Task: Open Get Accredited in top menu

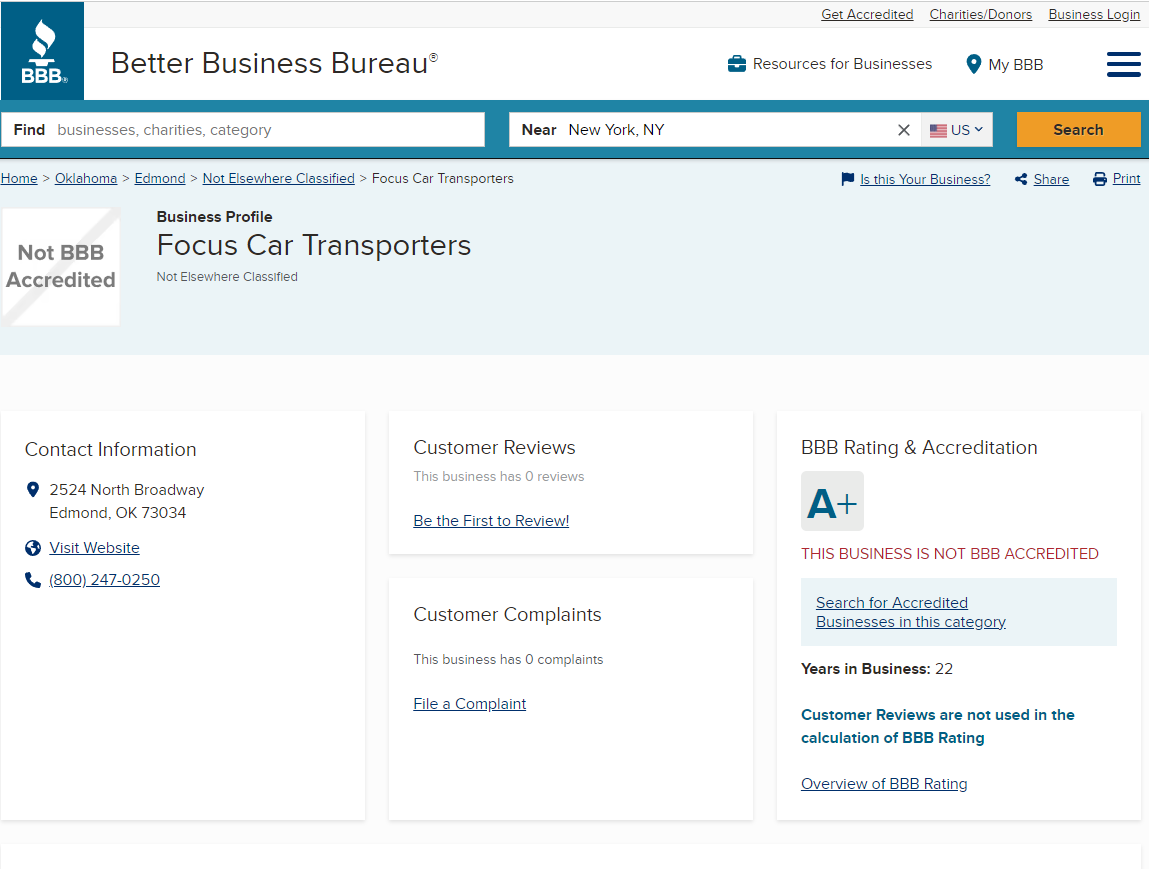Action: pyautogui.click(x=867, y=14)
